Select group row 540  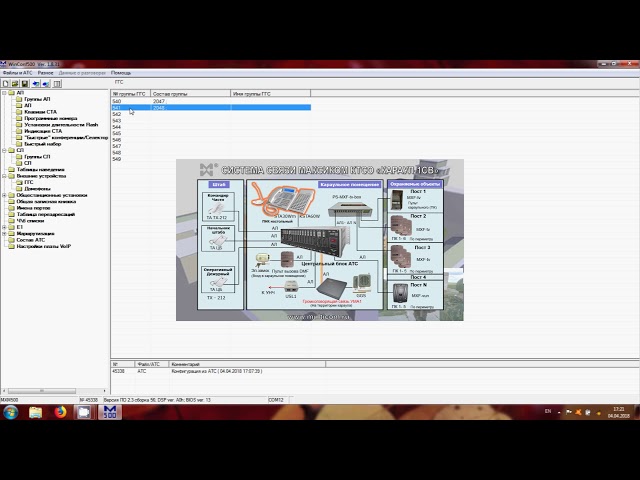click(x=211, y=101)
